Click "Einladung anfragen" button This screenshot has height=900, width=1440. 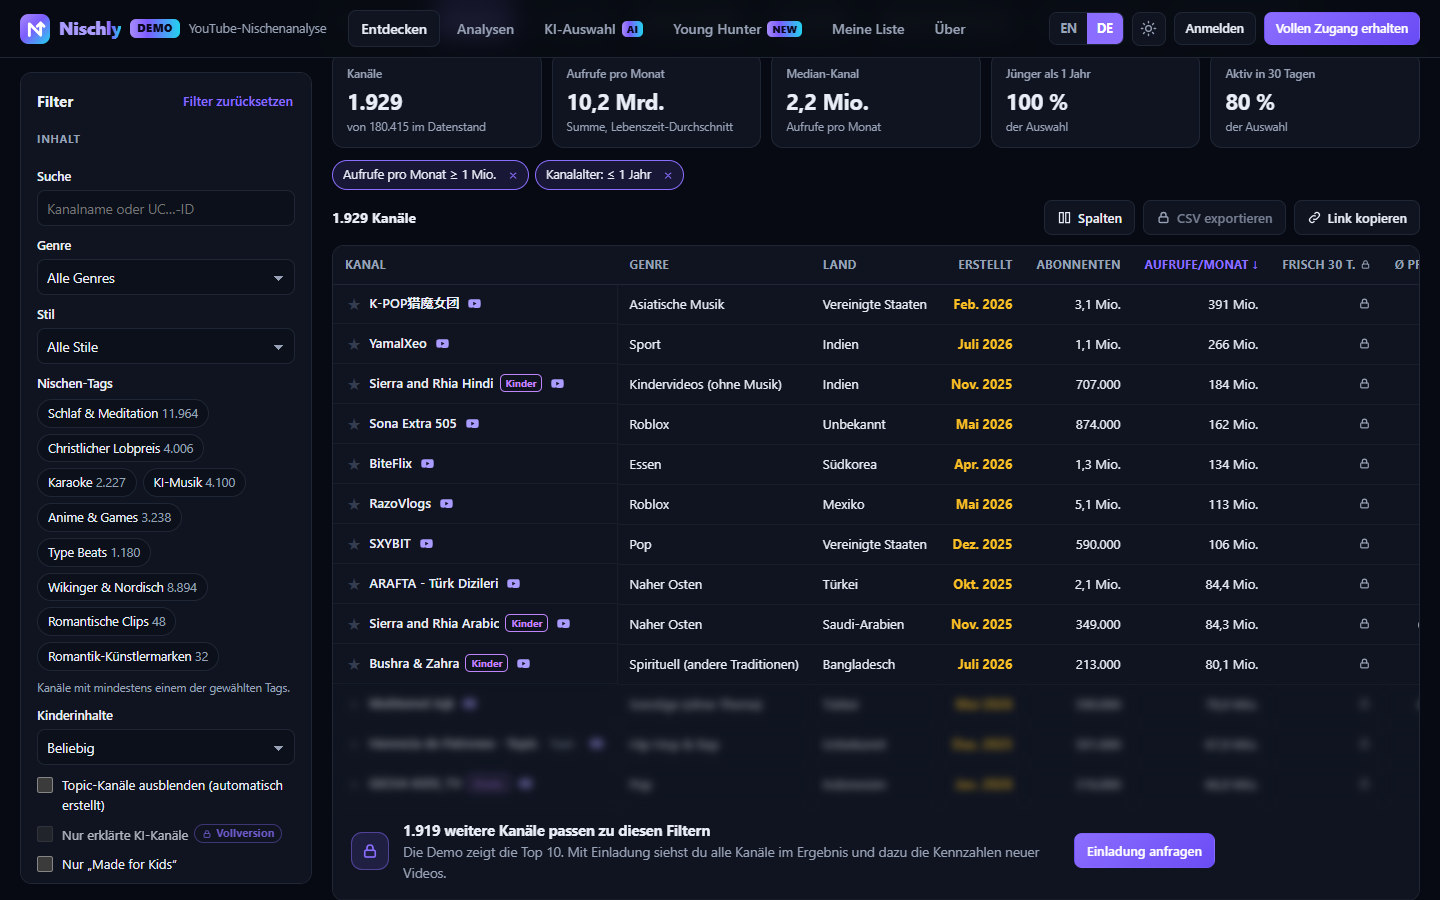(1144, 851)
